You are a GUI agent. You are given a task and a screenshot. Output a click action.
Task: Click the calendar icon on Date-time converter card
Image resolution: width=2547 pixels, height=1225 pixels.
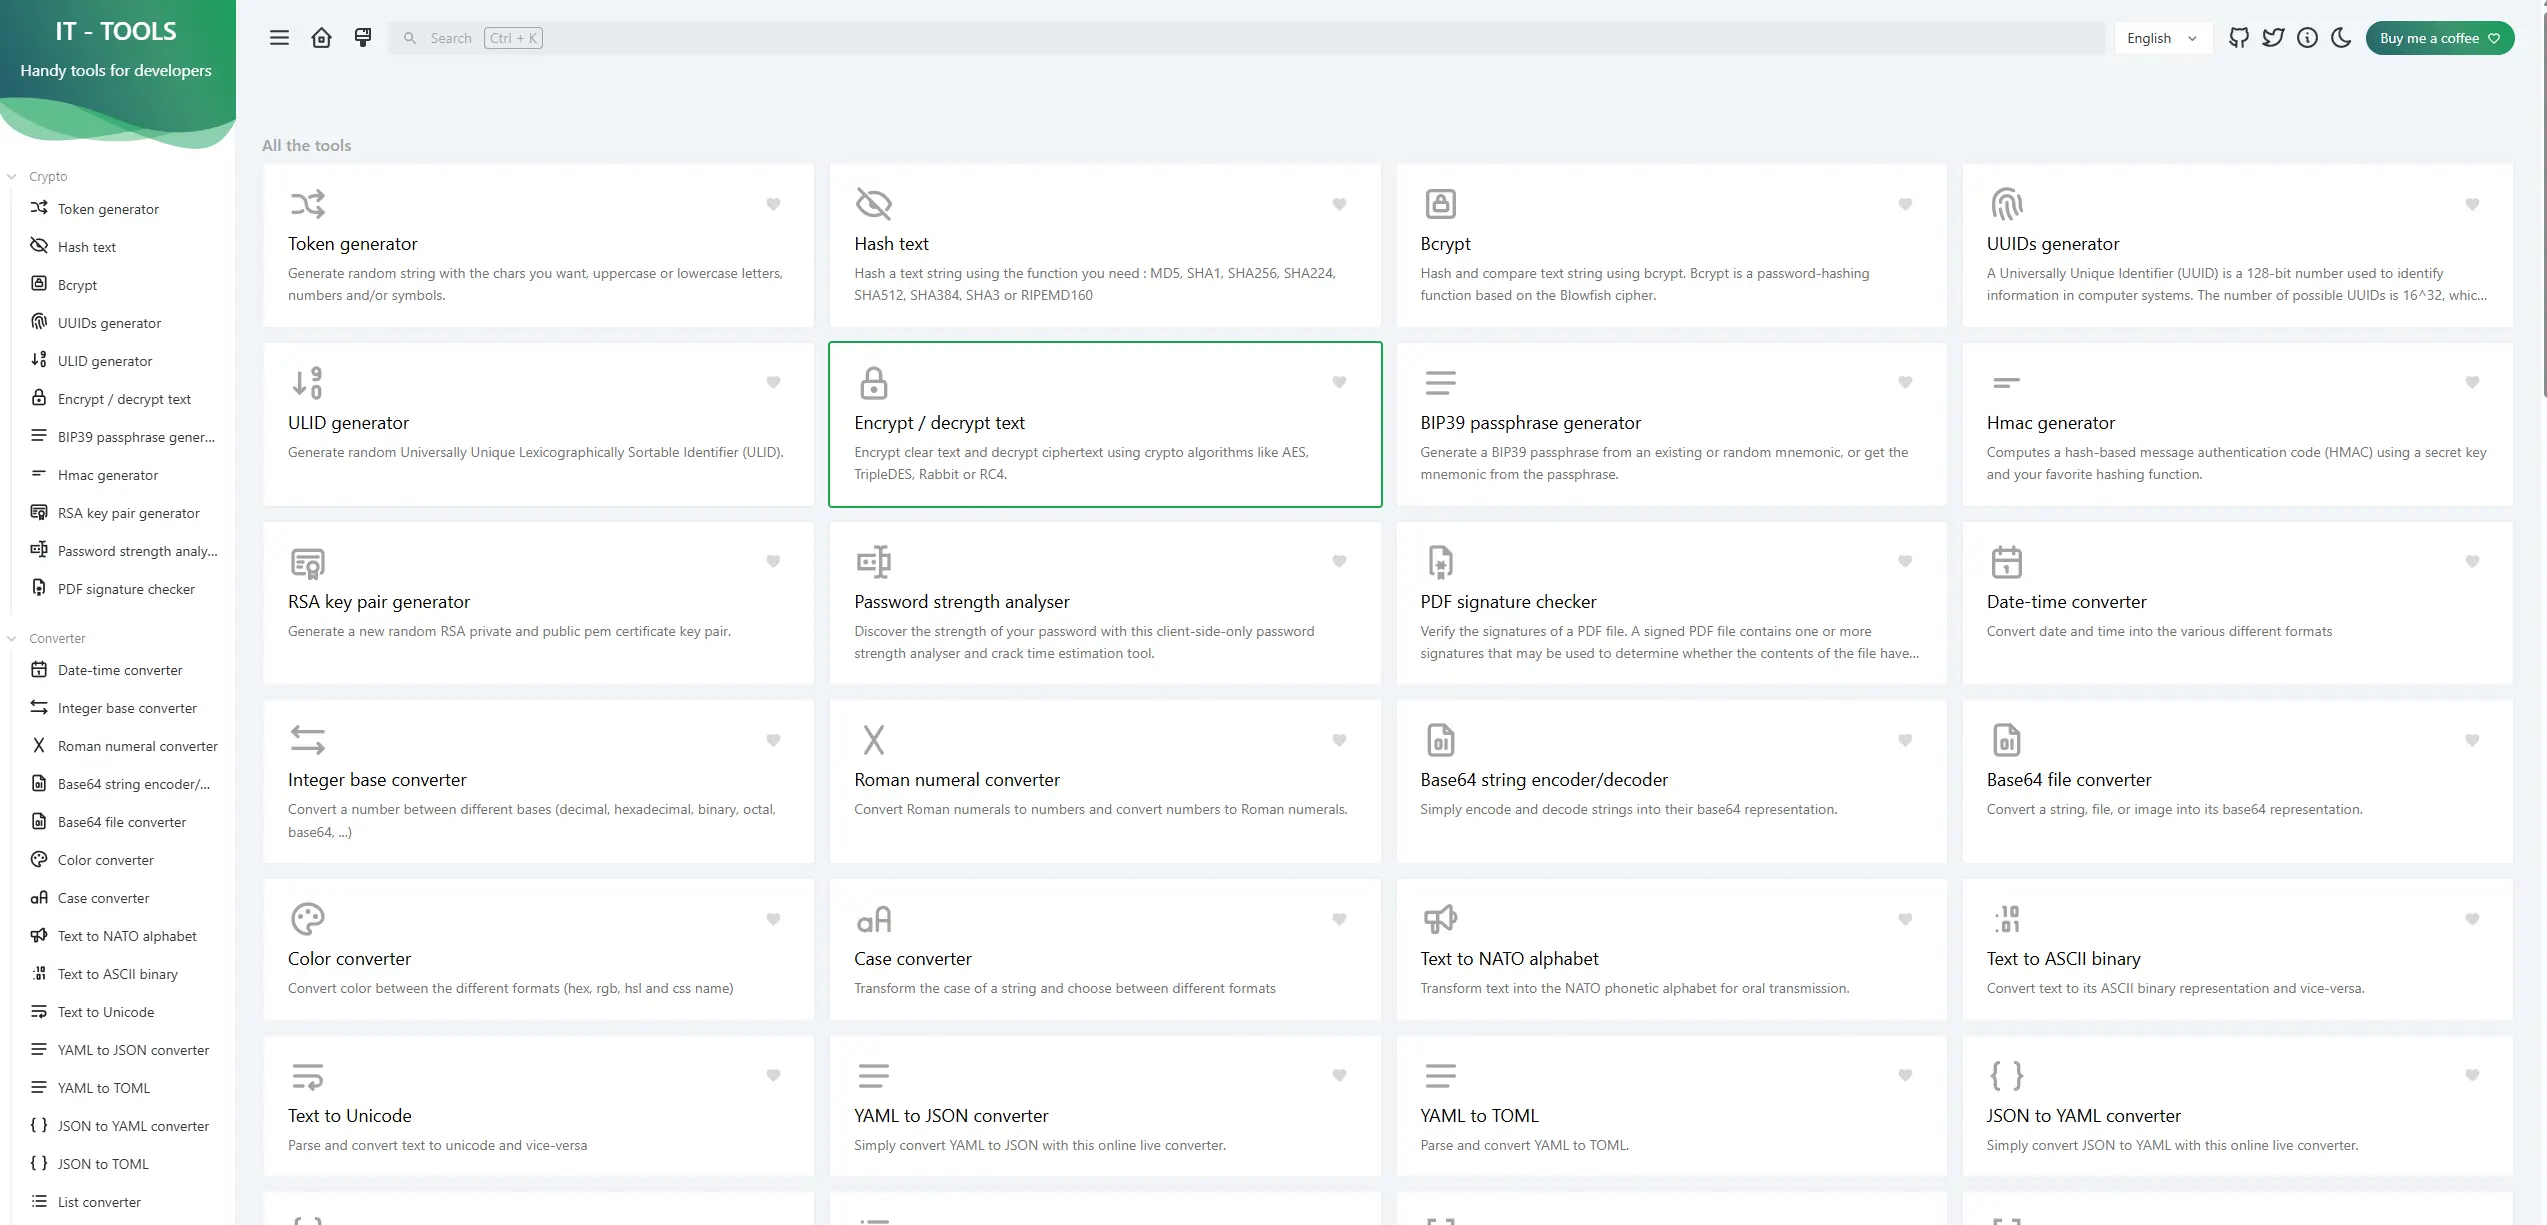(2006, 562)
